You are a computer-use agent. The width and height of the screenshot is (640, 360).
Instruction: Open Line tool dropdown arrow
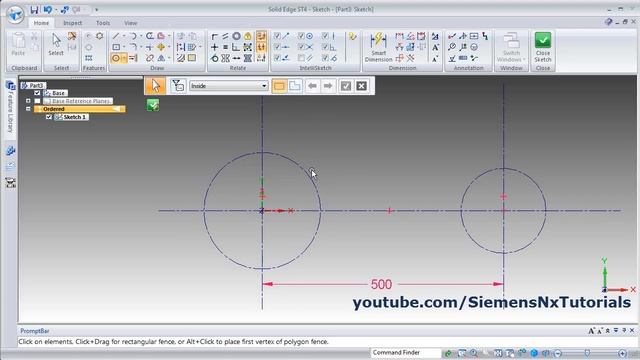(x=124, y=36)
